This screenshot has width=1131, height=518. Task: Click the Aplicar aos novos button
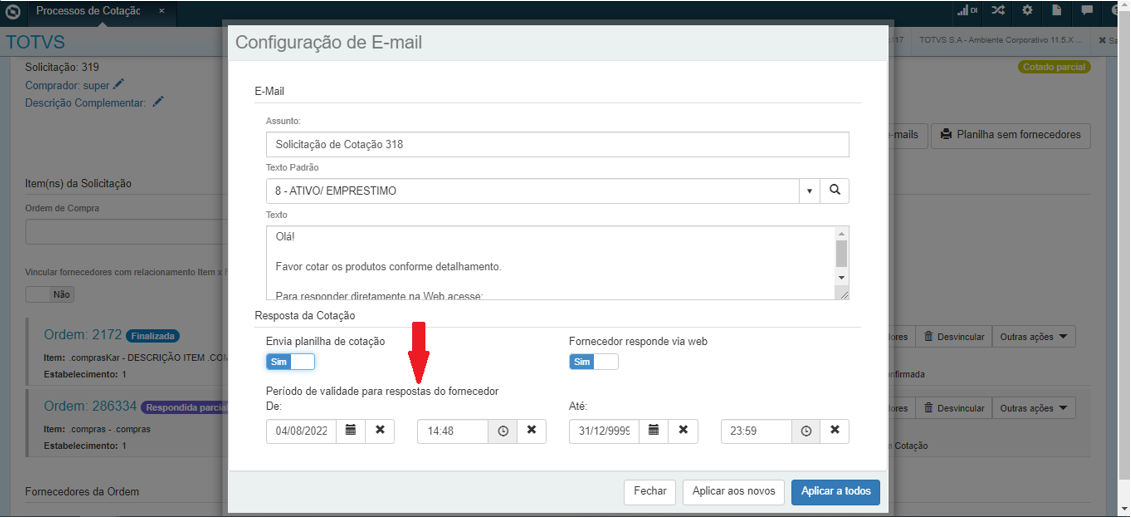click(x=734, y=491)
